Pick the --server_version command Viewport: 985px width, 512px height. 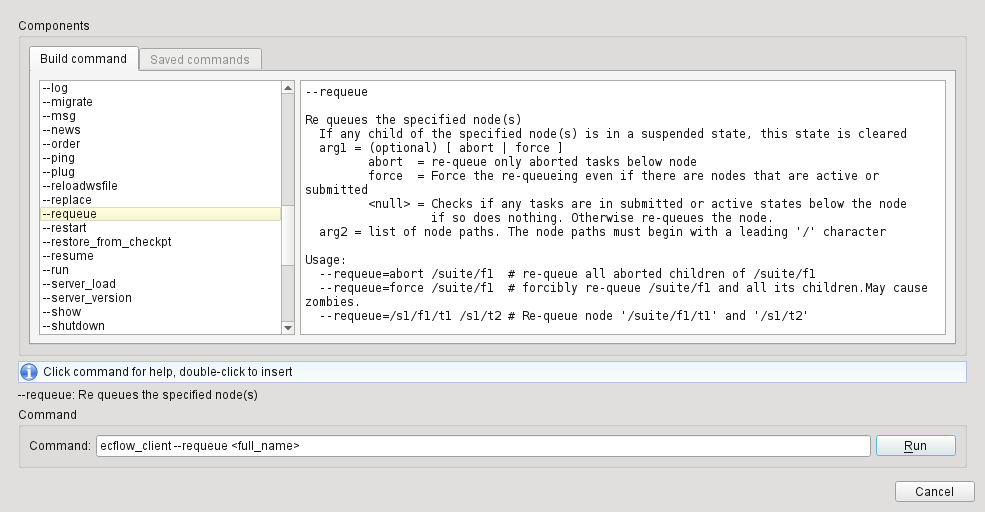coord(87,298)
